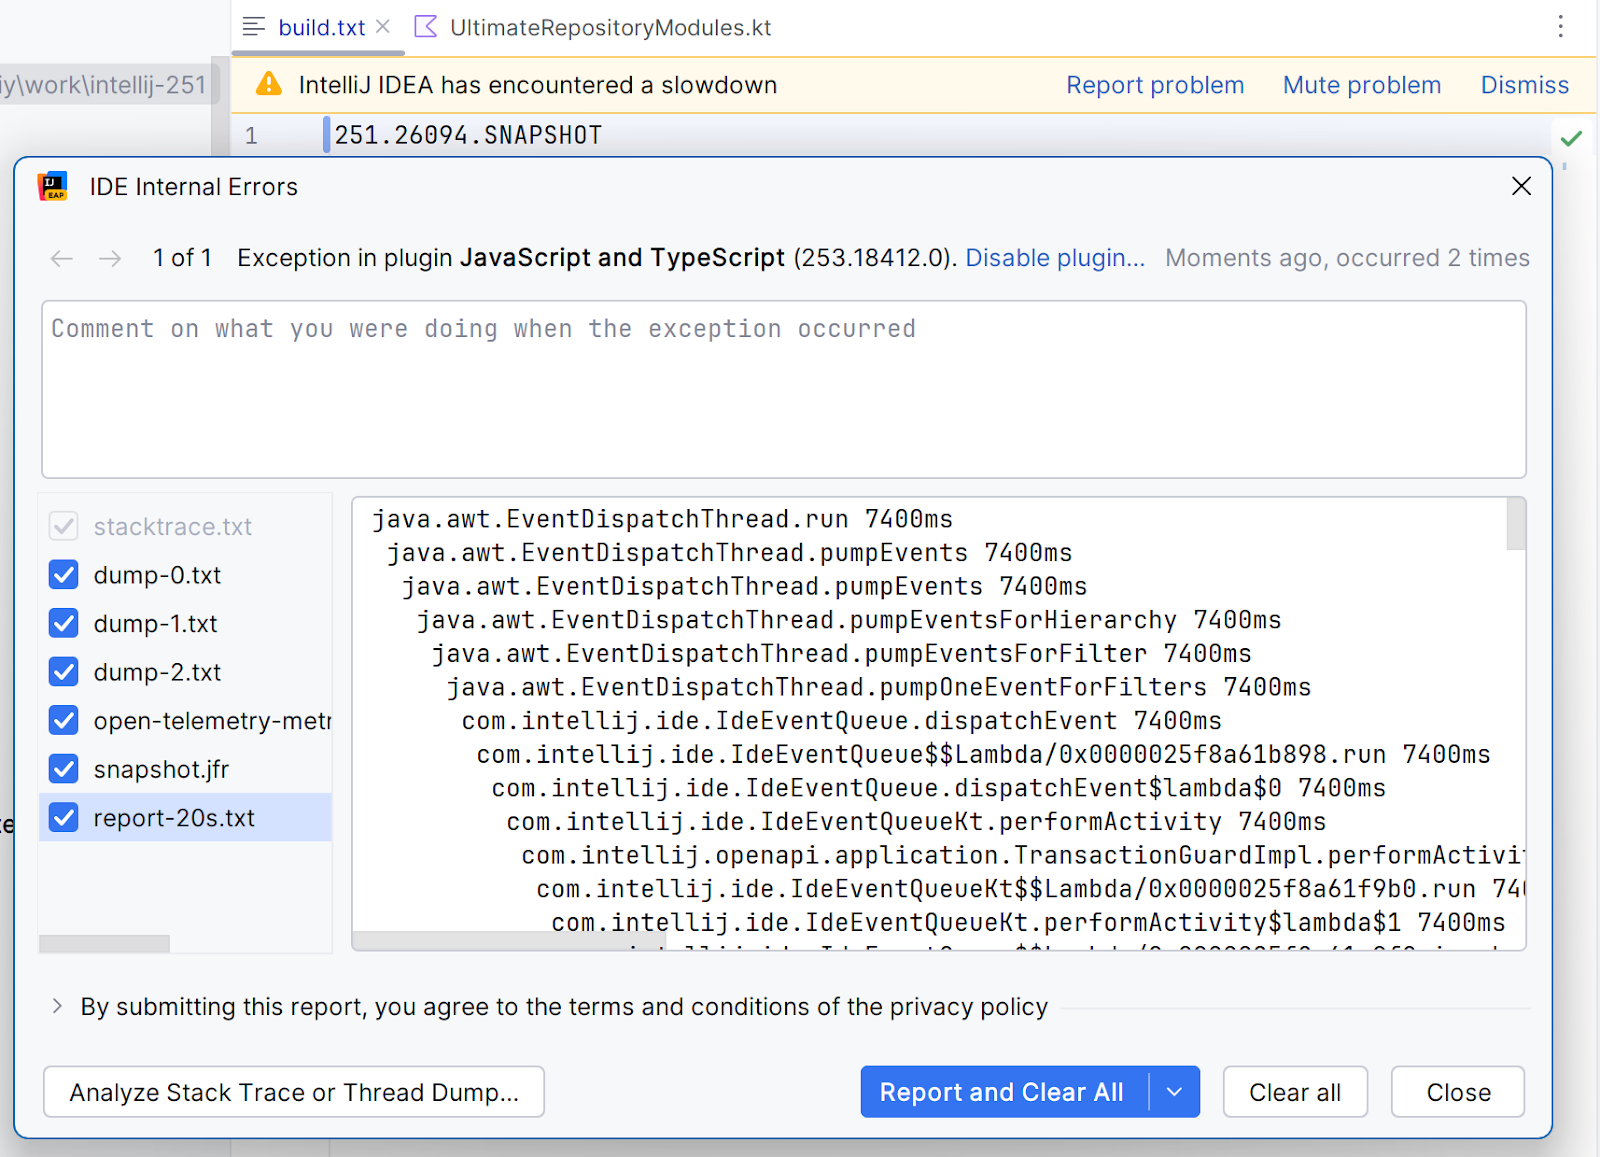This screenshot has height=1157, width=1600.
Task: Toggle the dump-1.txt attachment checkbox
Action: click(64, 624)
